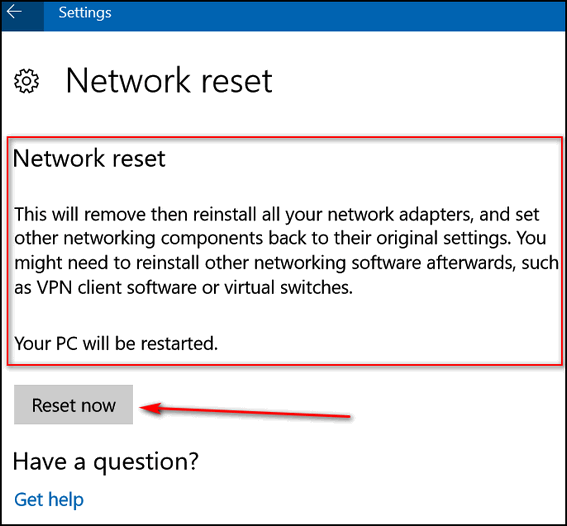The height and width of the screenshot is (526, 567).
Task: Click the Network reset heading inside the red box
Action: (89, 158)
